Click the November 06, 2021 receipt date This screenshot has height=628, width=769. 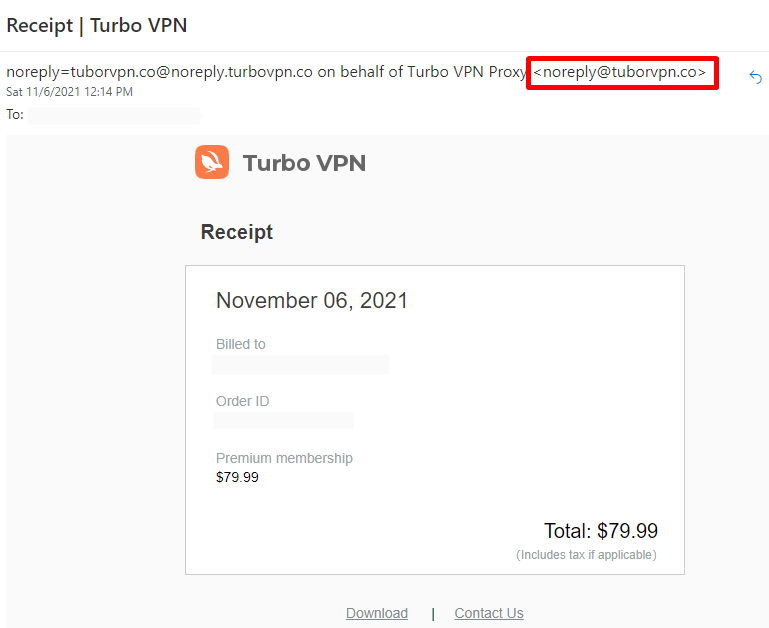tap(312, 300)
